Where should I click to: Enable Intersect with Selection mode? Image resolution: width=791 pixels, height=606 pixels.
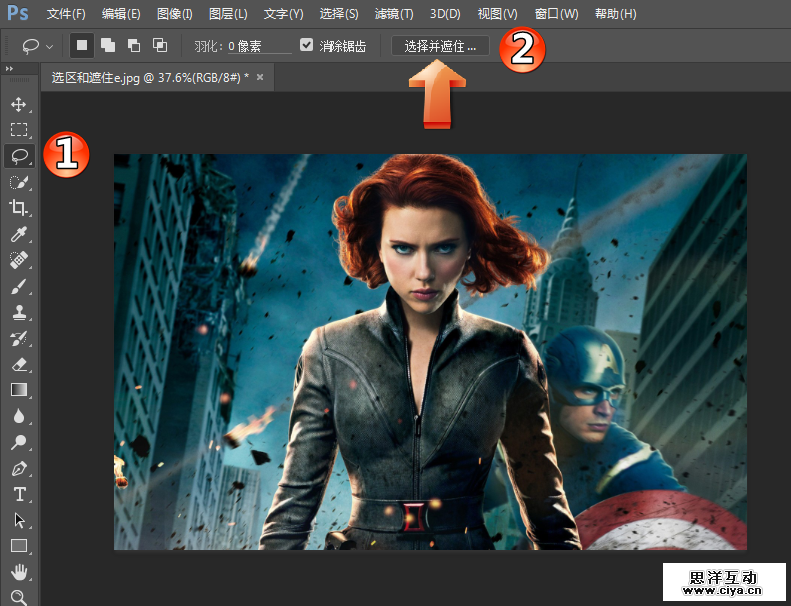point(160,46)
